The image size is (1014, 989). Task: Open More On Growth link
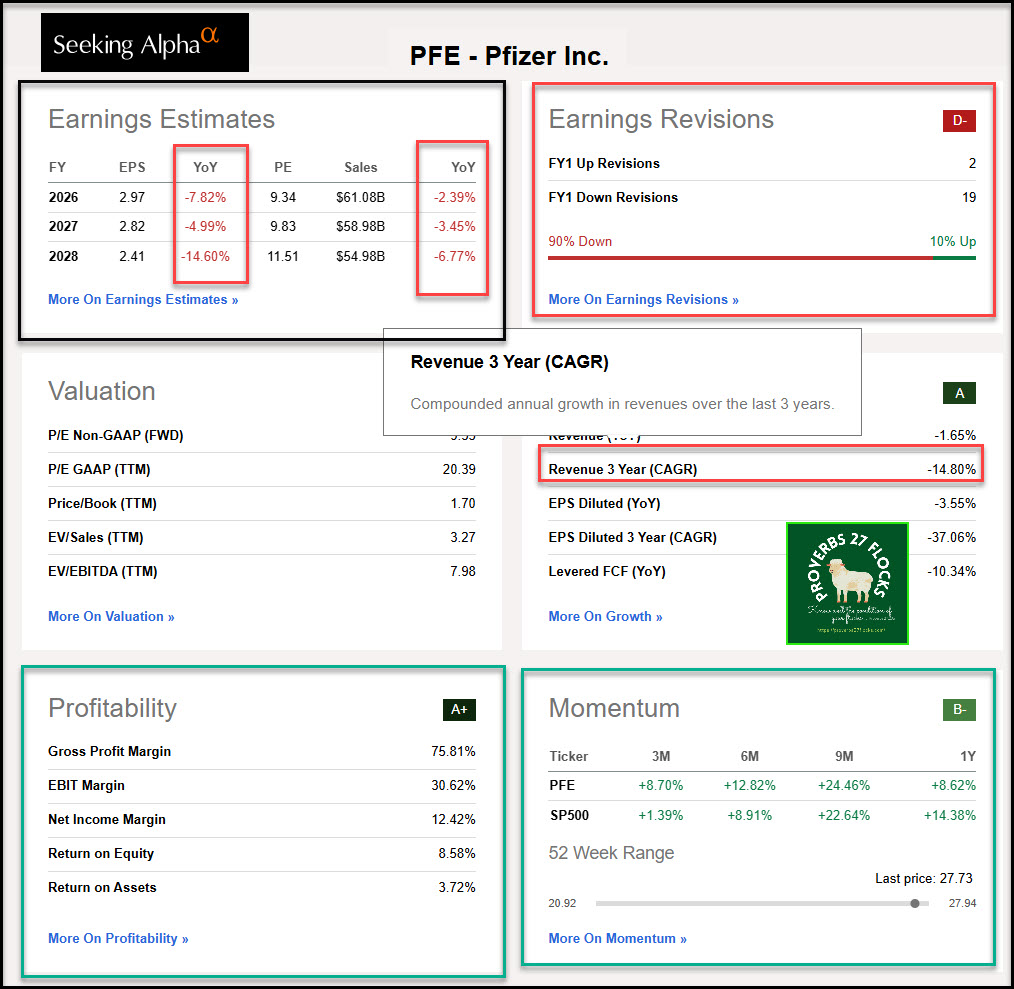point(605,616)
